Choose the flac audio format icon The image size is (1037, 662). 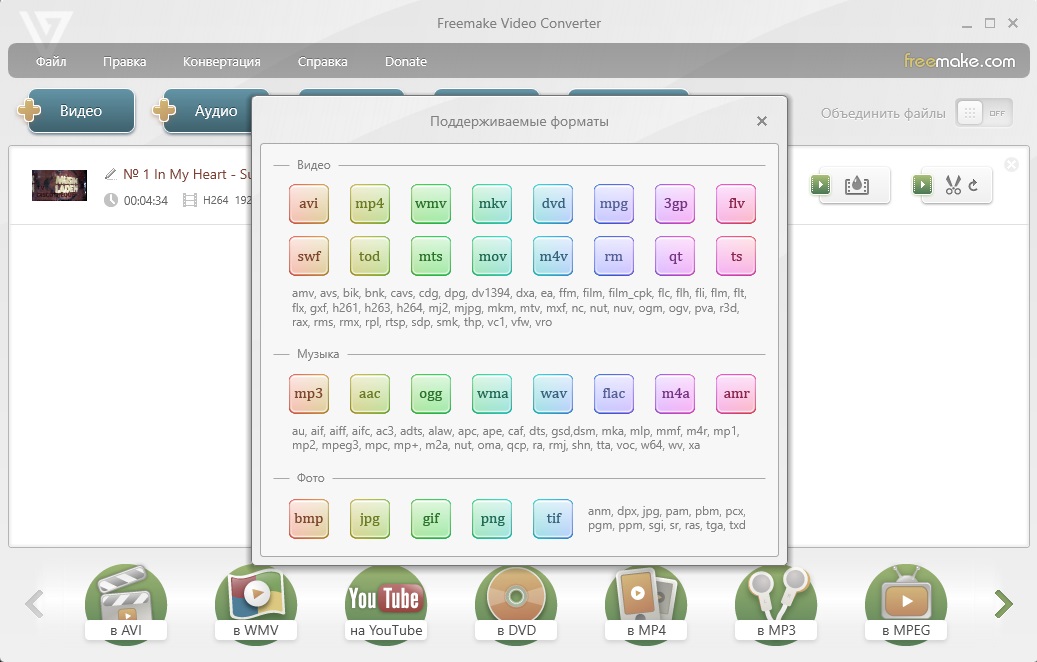pos(614,394)
